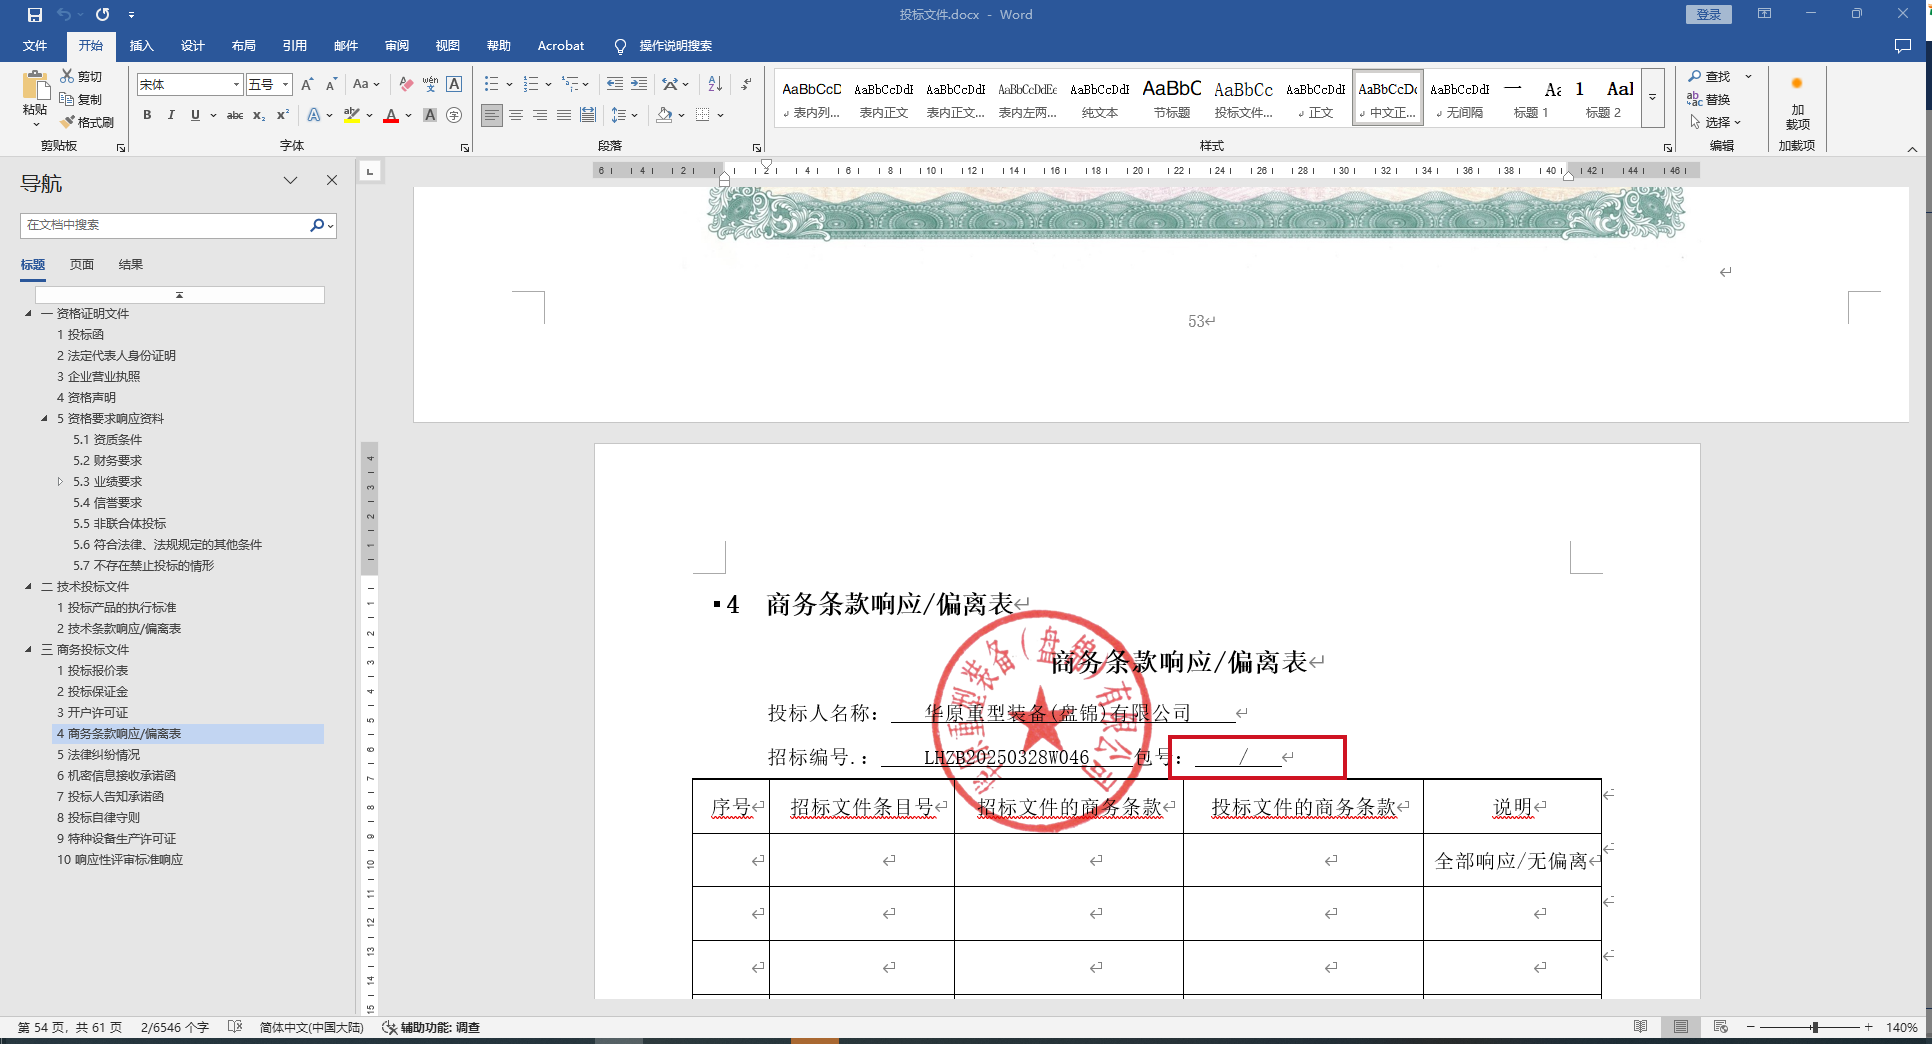Set paragraph alignment to right
Screen dimensions: 1932x1044
[x=540, y=115]
